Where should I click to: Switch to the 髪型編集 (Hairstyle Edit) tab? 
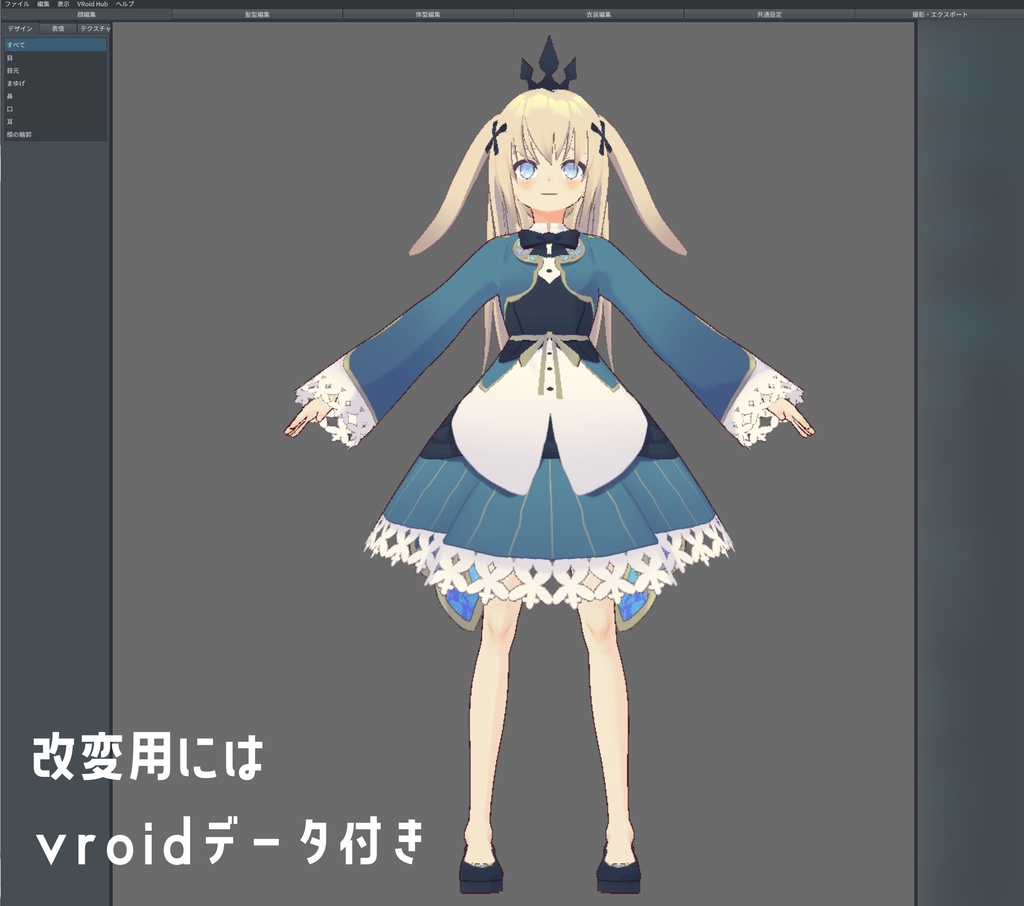[256, 14]
